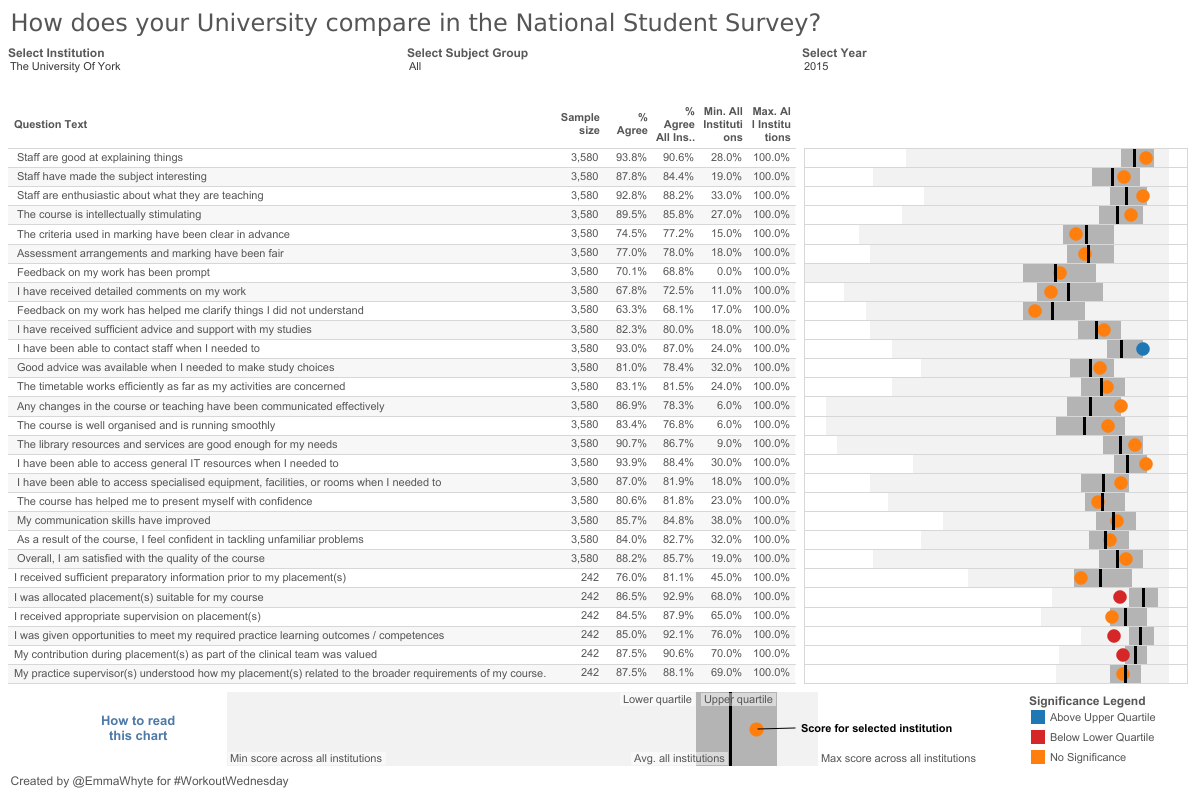Click orange dot for 'Feedback on my work has been prompt'

(x=1060, y=272)
